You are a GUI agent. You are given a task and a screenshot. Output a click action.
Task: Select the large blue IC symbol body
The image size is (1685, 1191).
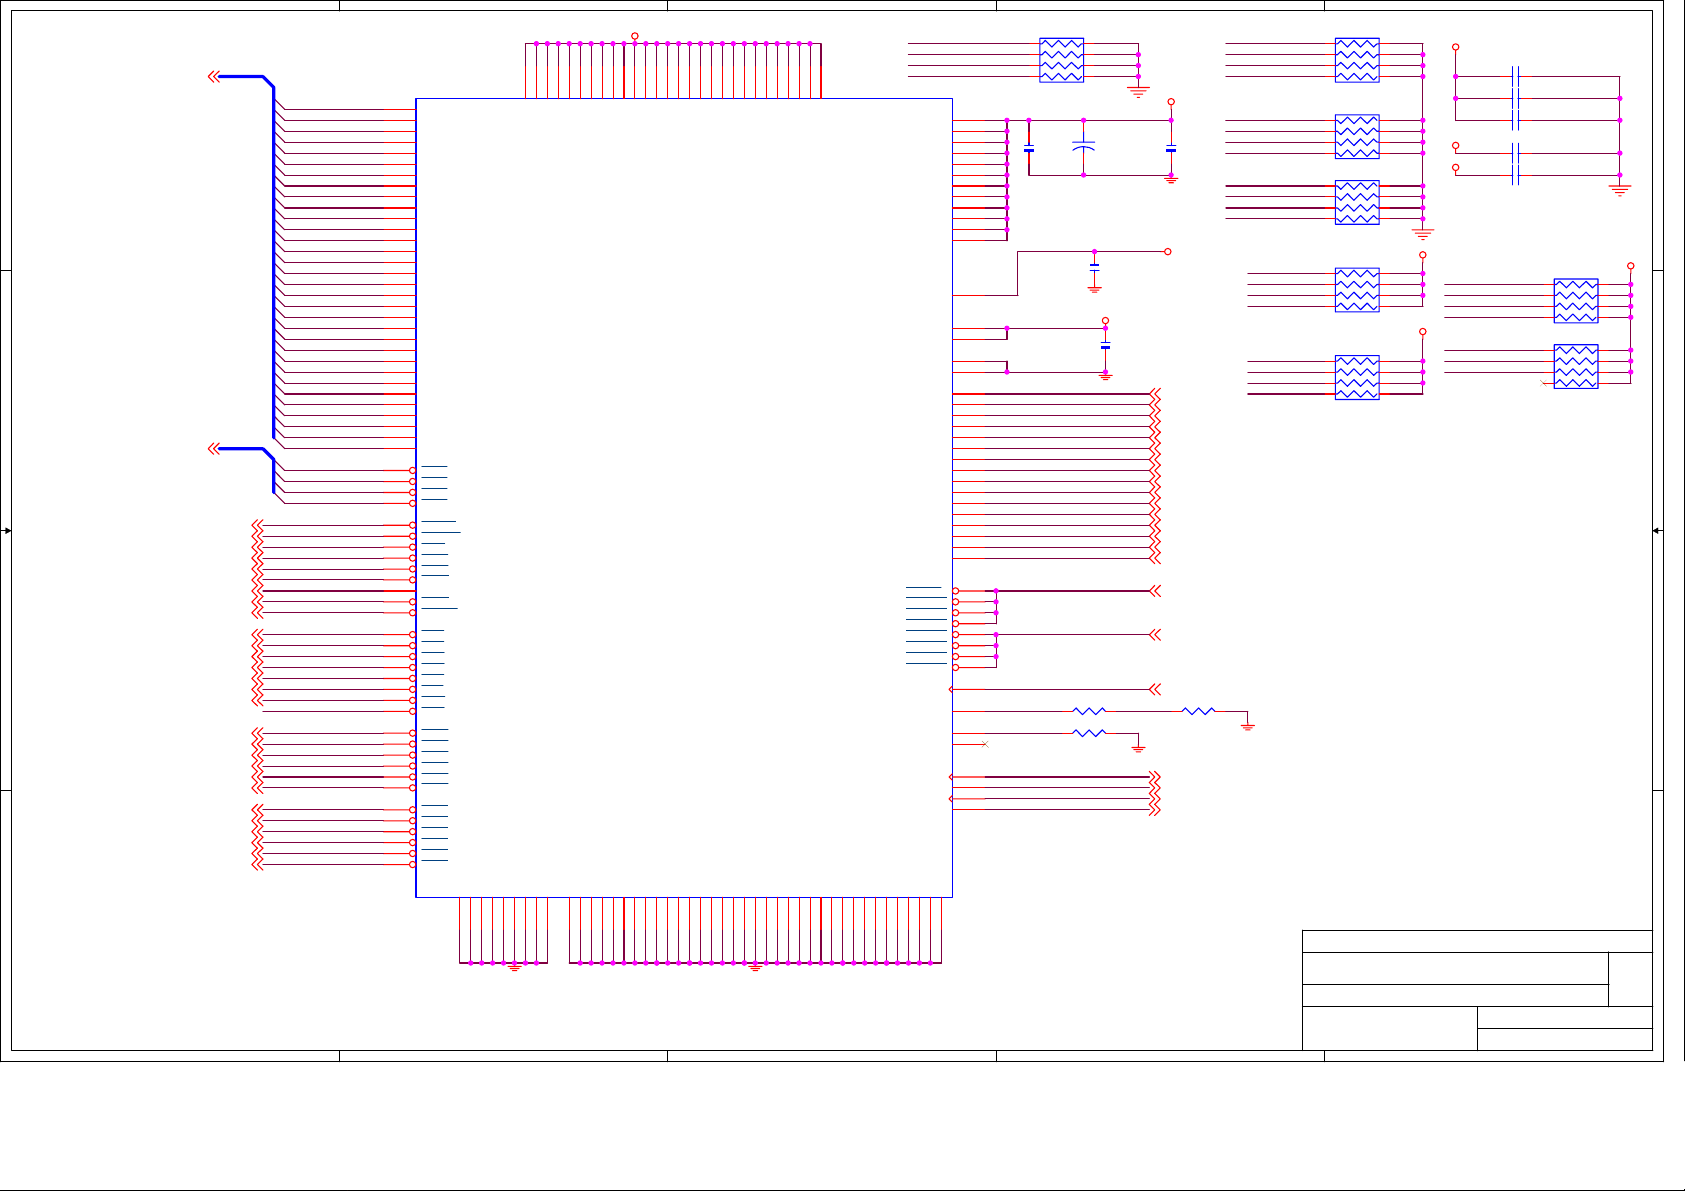pos(684,498)
